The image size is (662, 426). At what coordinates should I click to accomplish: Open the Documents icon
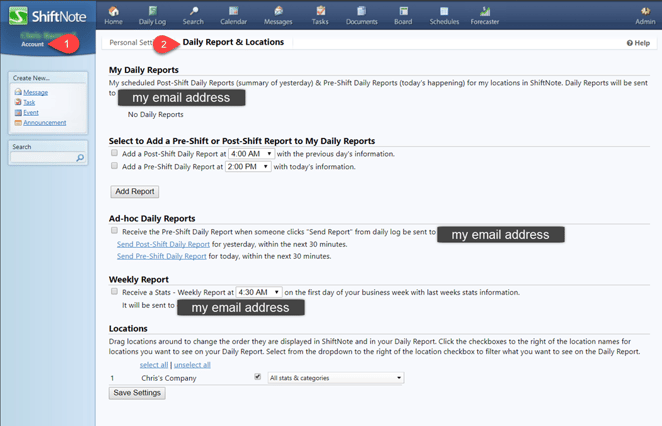(x=361, y=14)
